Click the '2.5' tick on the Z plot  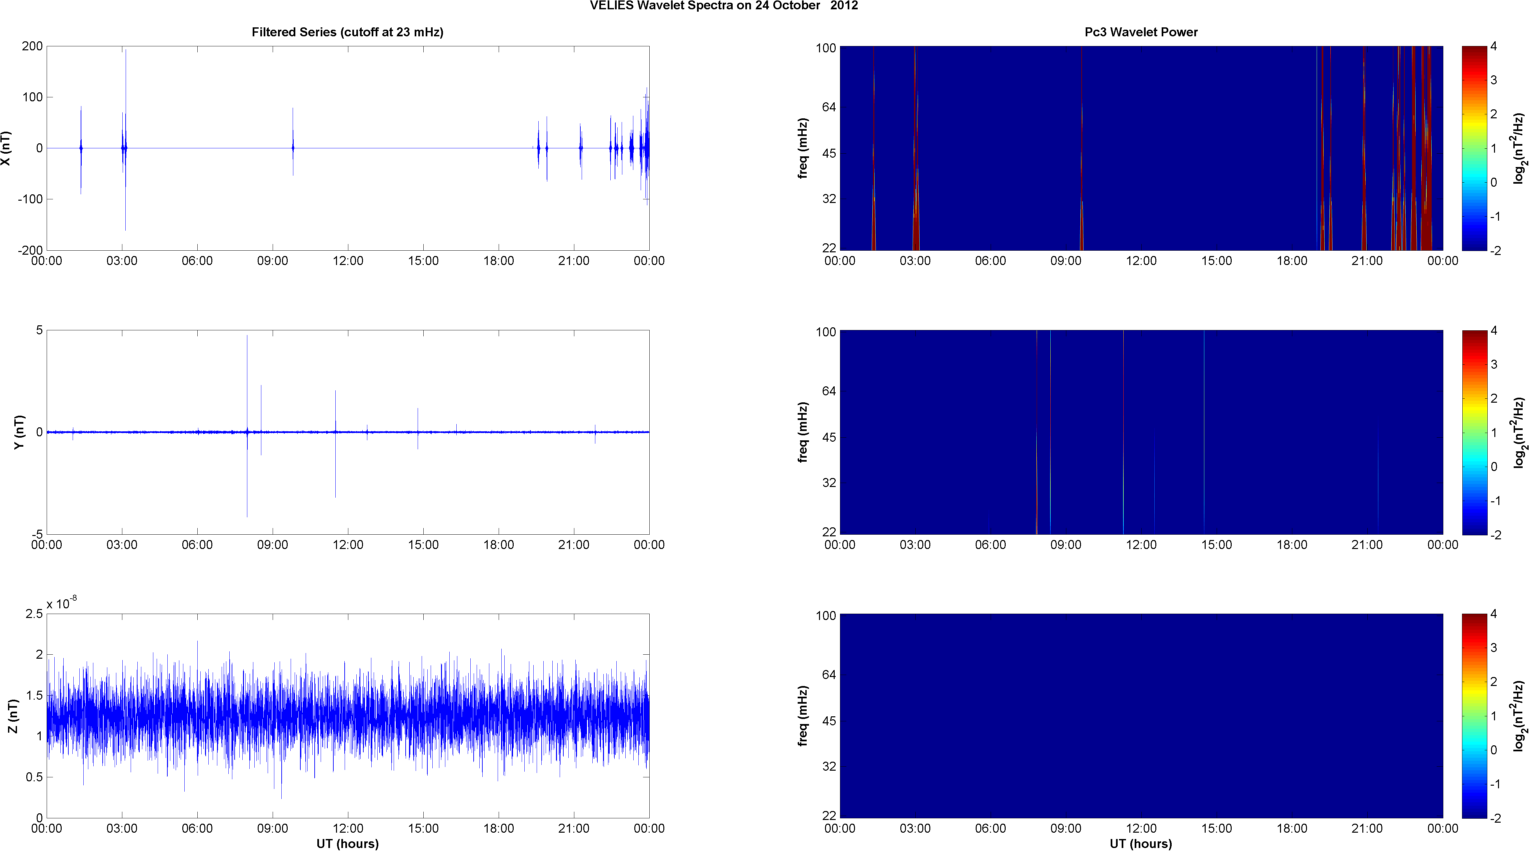coord(34,614)
